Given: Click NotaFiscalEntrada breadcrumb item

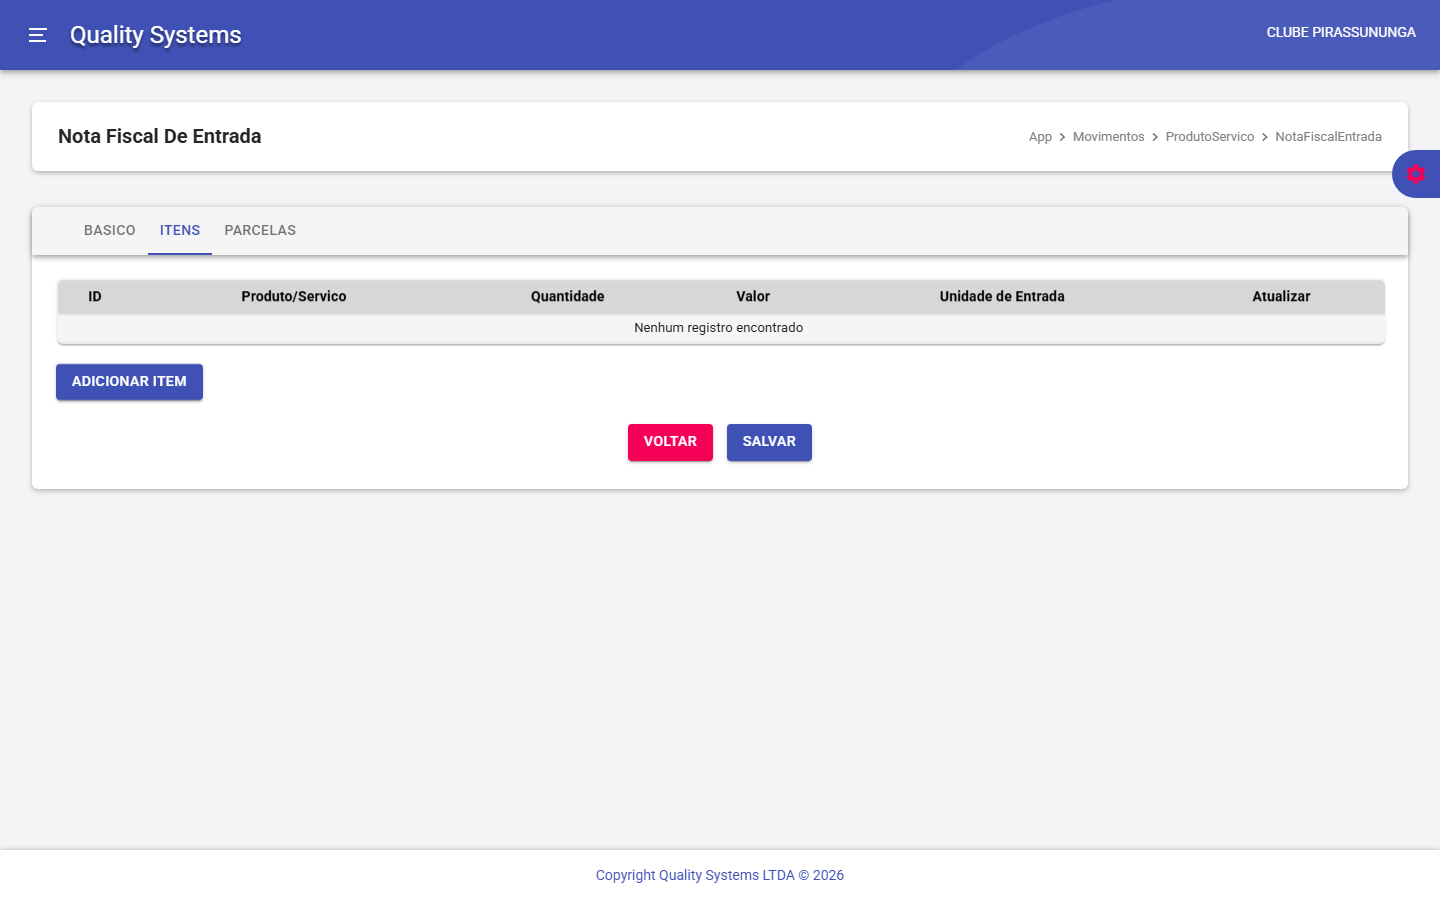Looking at the screenshot, I should pos(1328,137).
